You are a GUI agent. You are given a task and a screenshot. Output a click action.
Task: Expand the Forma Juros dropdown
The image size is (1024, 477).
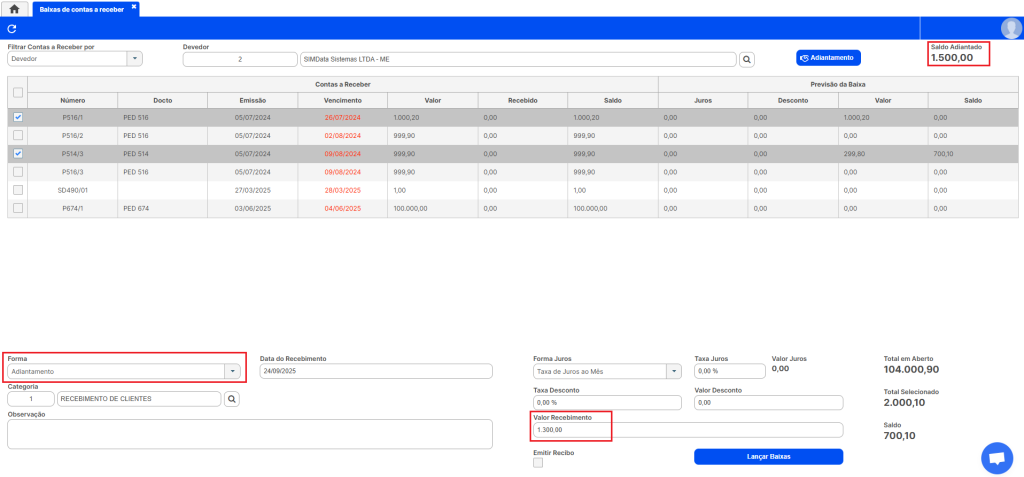pos(674,371)
